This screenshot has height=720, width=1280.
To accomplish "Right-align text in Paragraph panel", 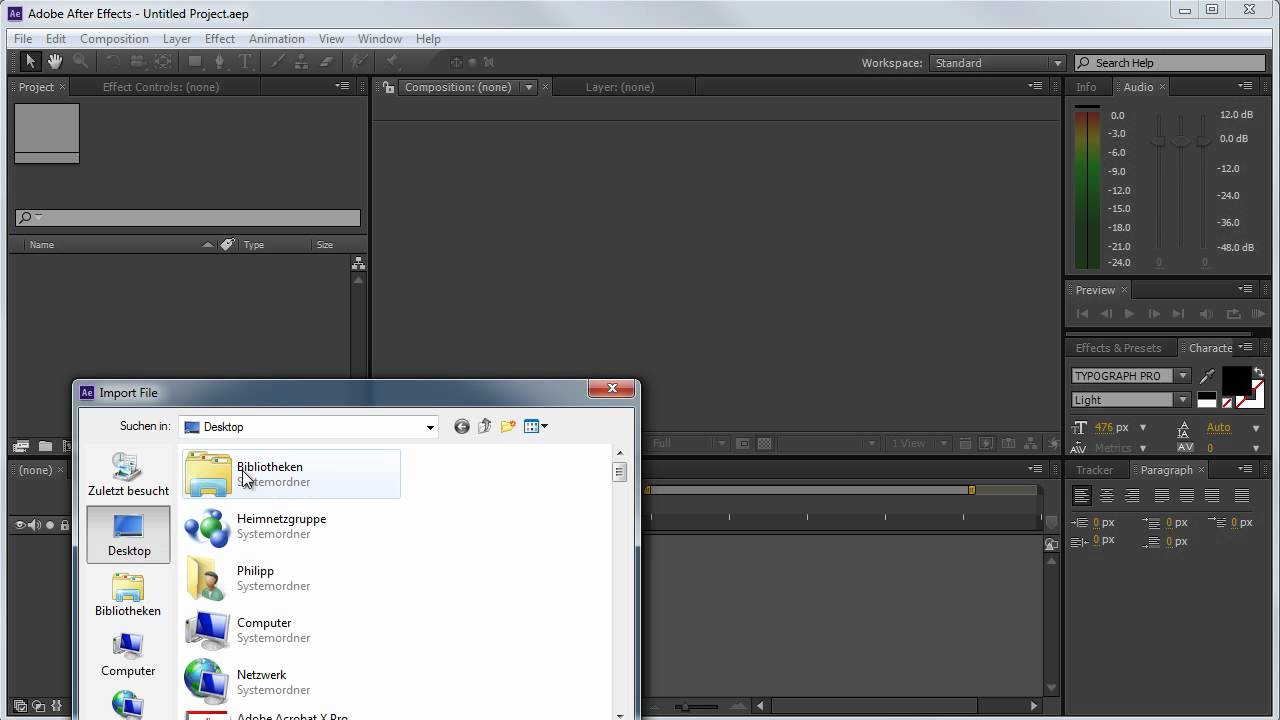I will point(1132,496).
